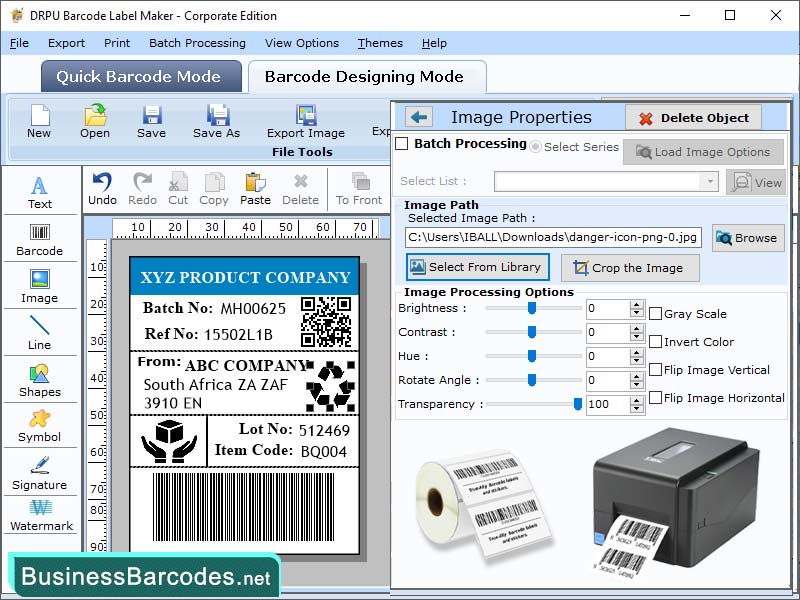Toggle the Gray Scale checkbox
The height and width of the screenshot is (600, 800).
coord(655,314)
